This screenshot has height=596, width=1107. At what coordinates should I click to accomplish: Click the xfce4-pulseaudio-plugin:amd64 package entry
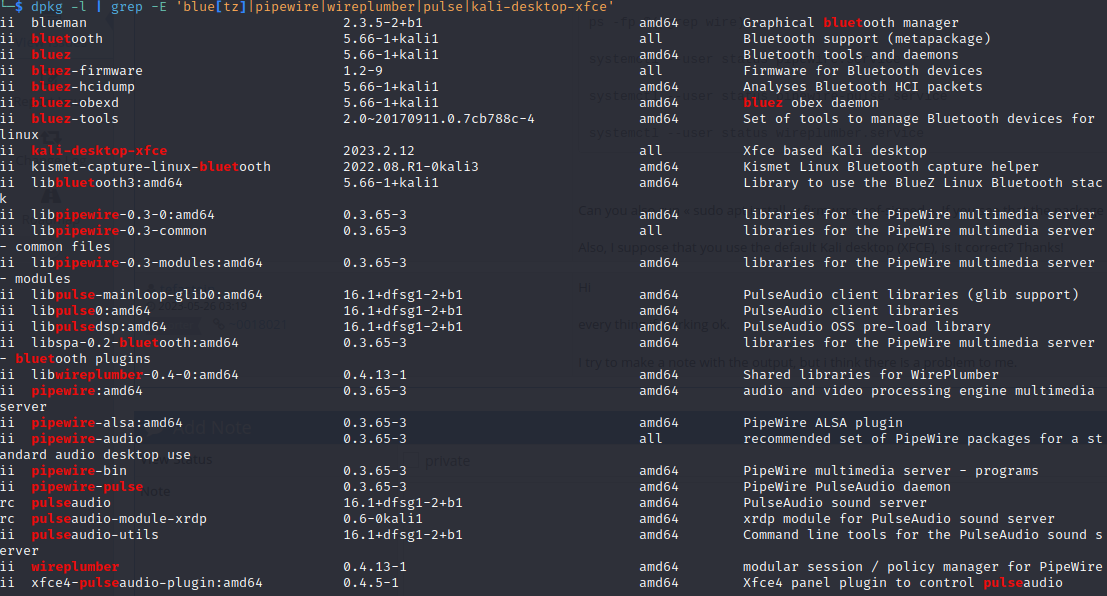[x=147, y=582]
